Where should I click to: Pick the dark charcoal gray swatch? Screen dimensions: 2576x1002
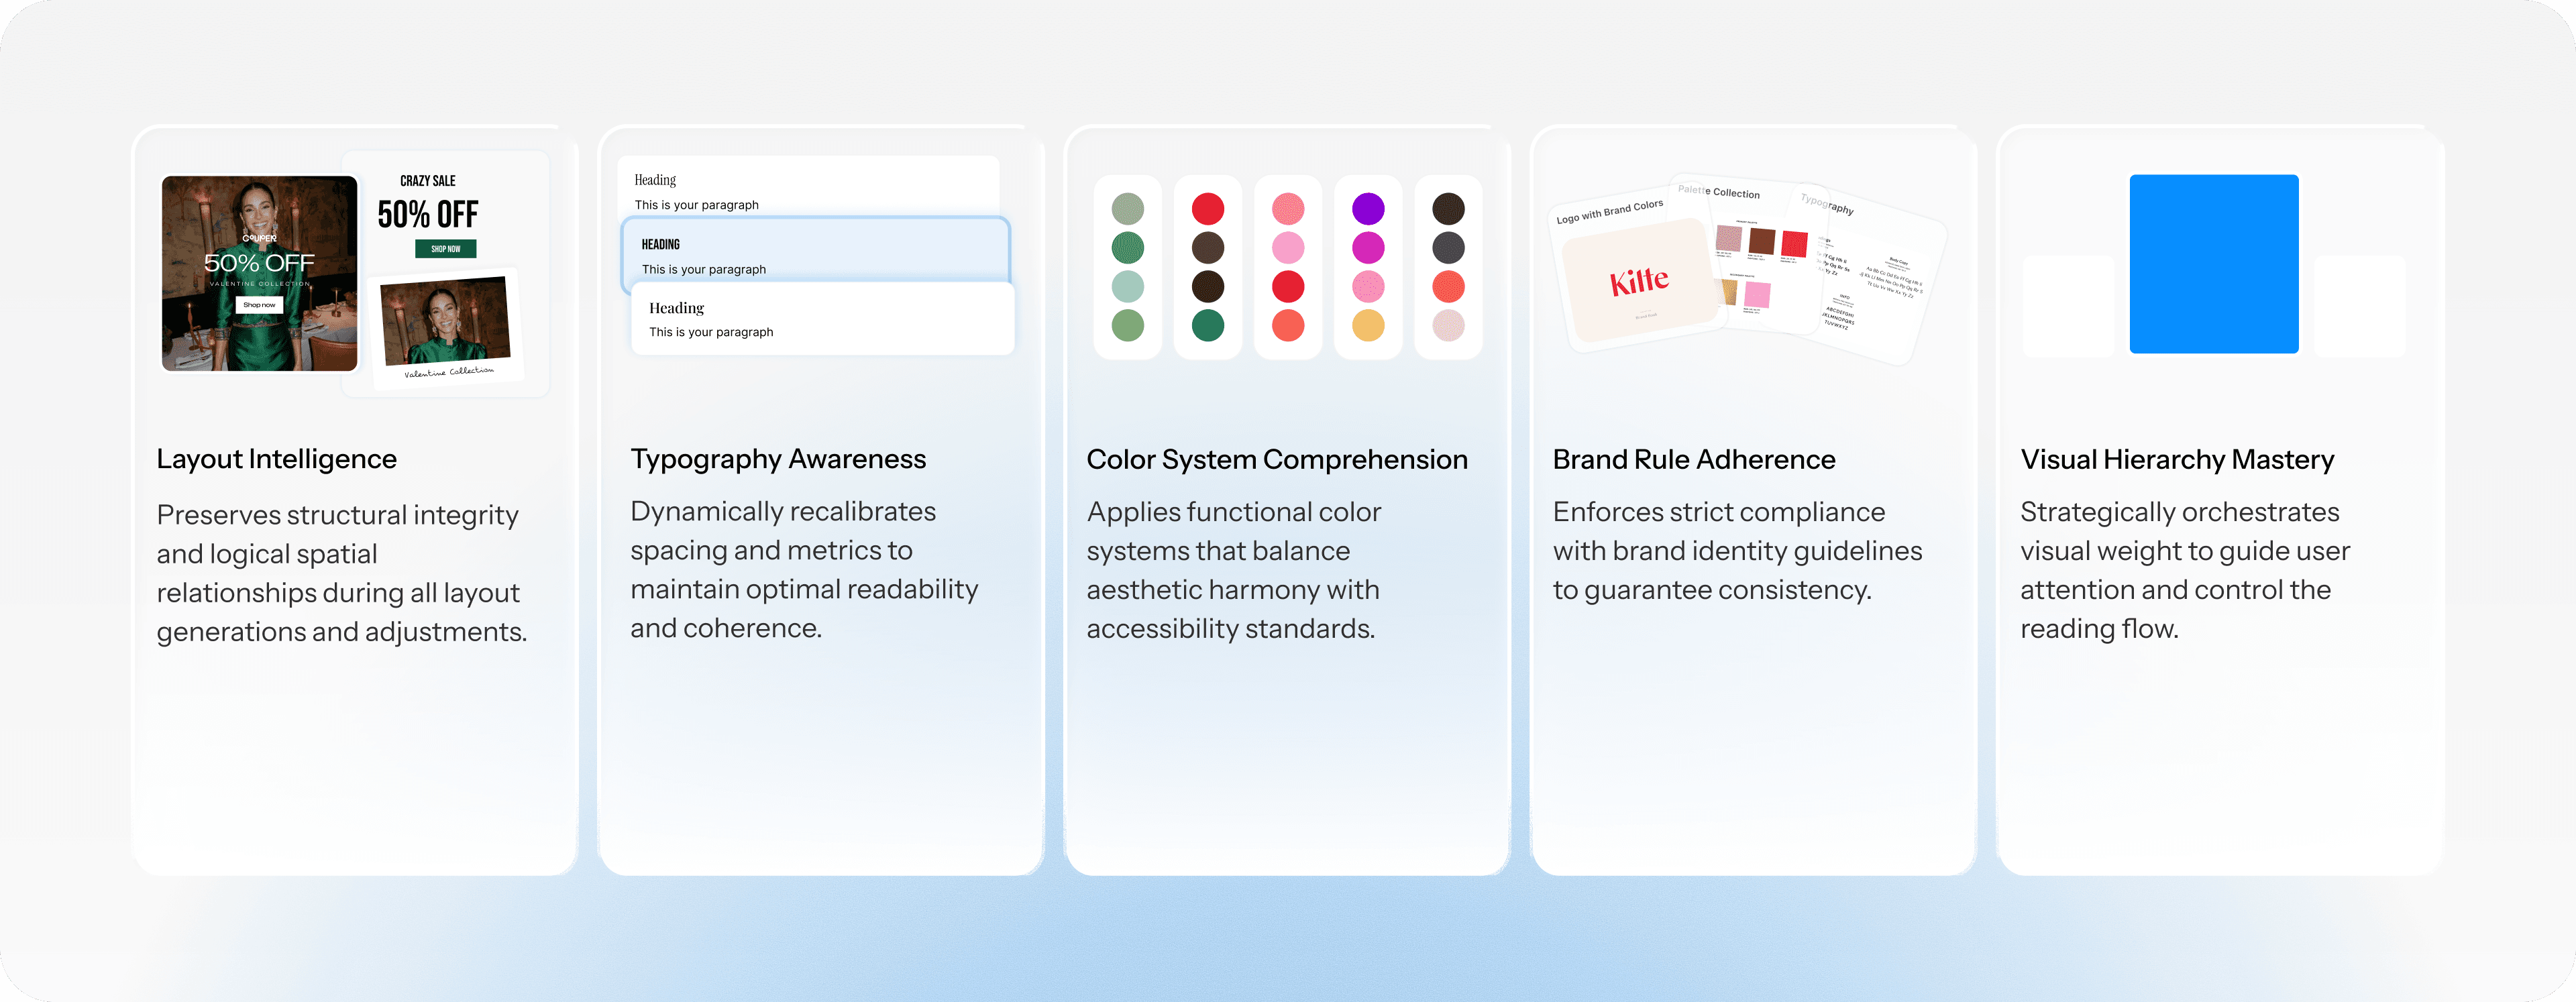(x=1448, y=248)
